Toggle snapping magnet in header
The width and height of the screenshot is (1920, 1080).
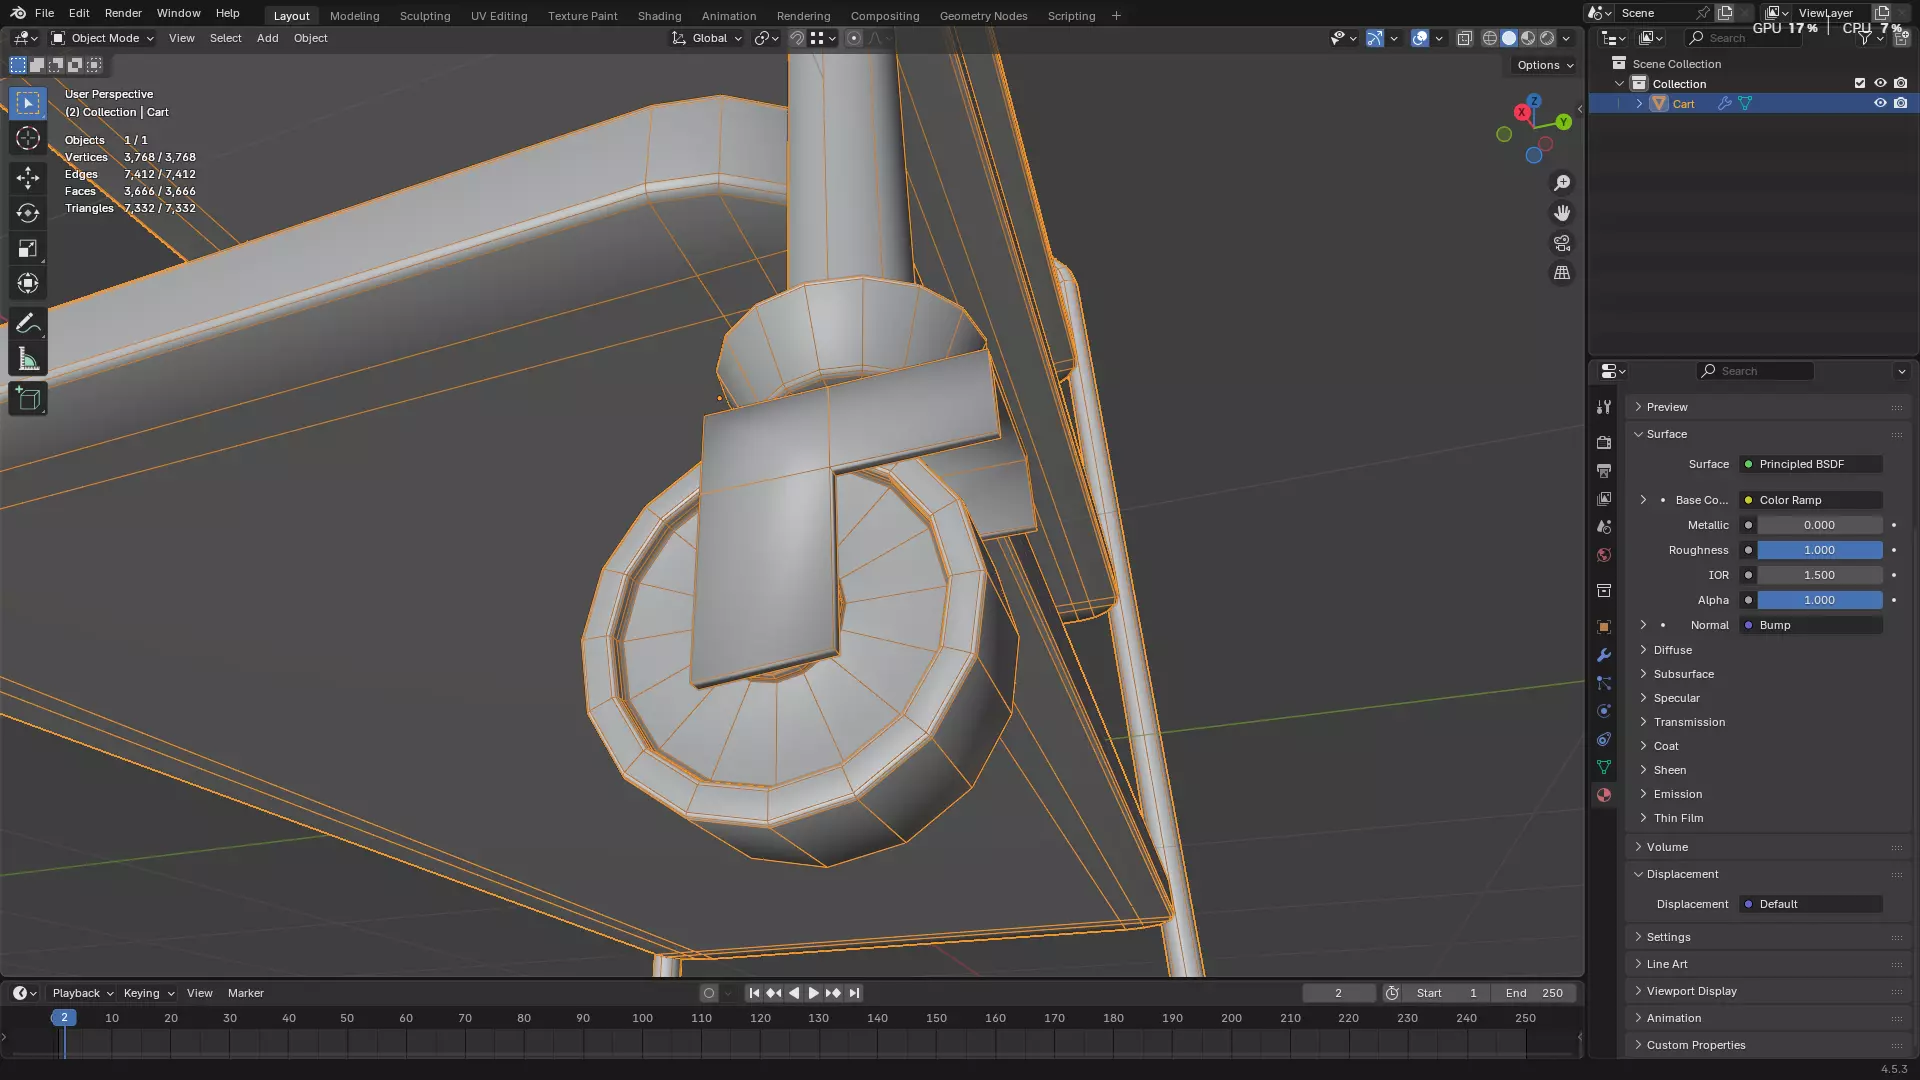click(x=797, y=38)
